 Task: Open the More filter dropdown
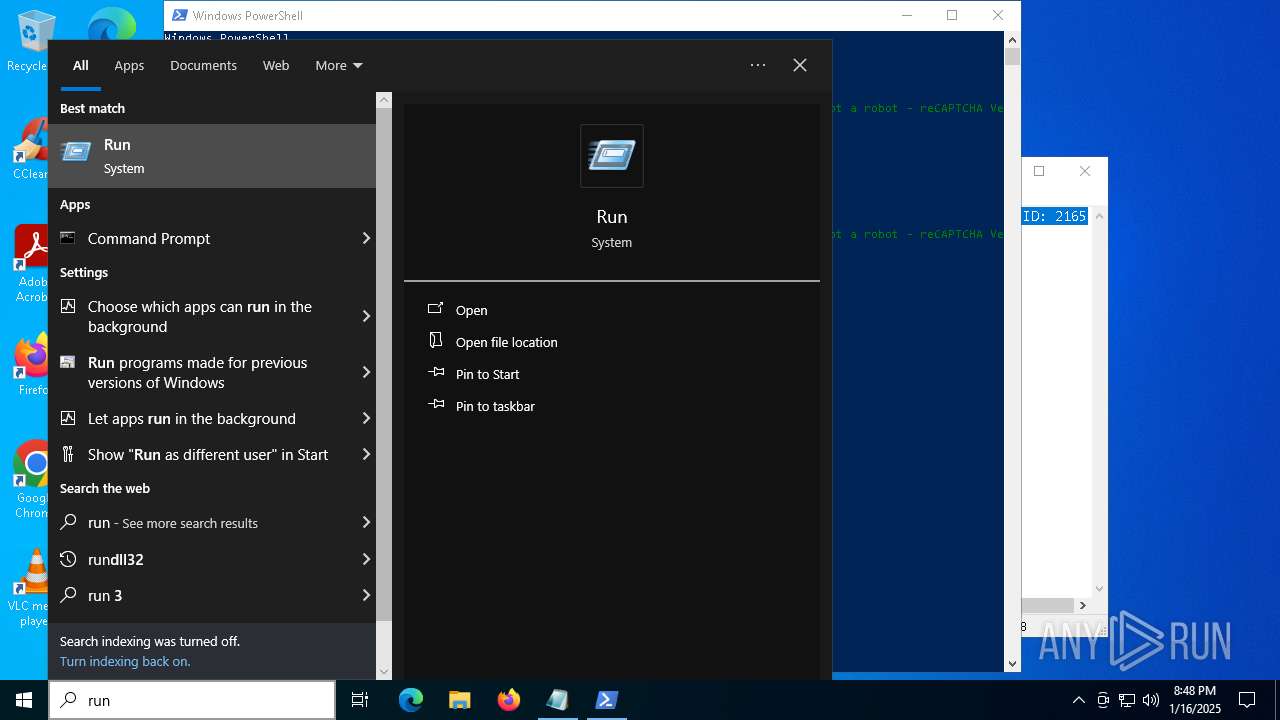click(x=339, y=65)
